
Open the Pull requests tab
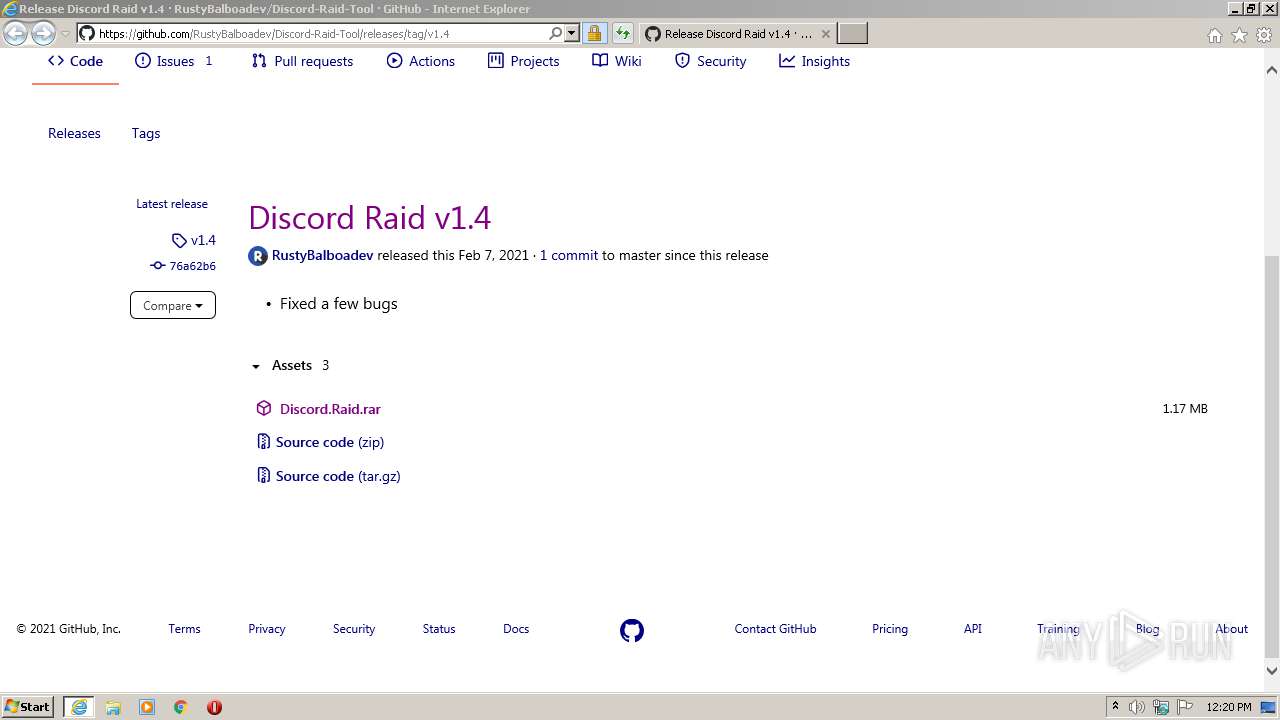click(x=302, y=61)
